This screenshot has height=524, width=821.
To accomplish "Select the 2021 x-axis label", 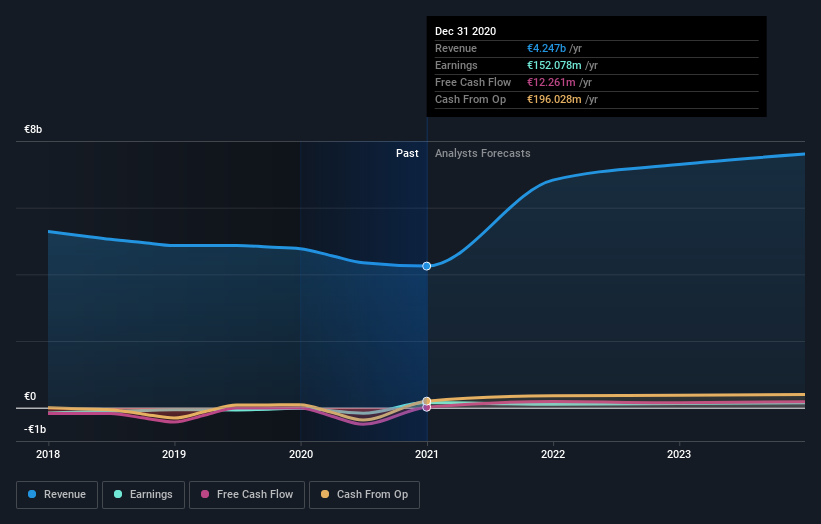I will click(x=427, y=454).
